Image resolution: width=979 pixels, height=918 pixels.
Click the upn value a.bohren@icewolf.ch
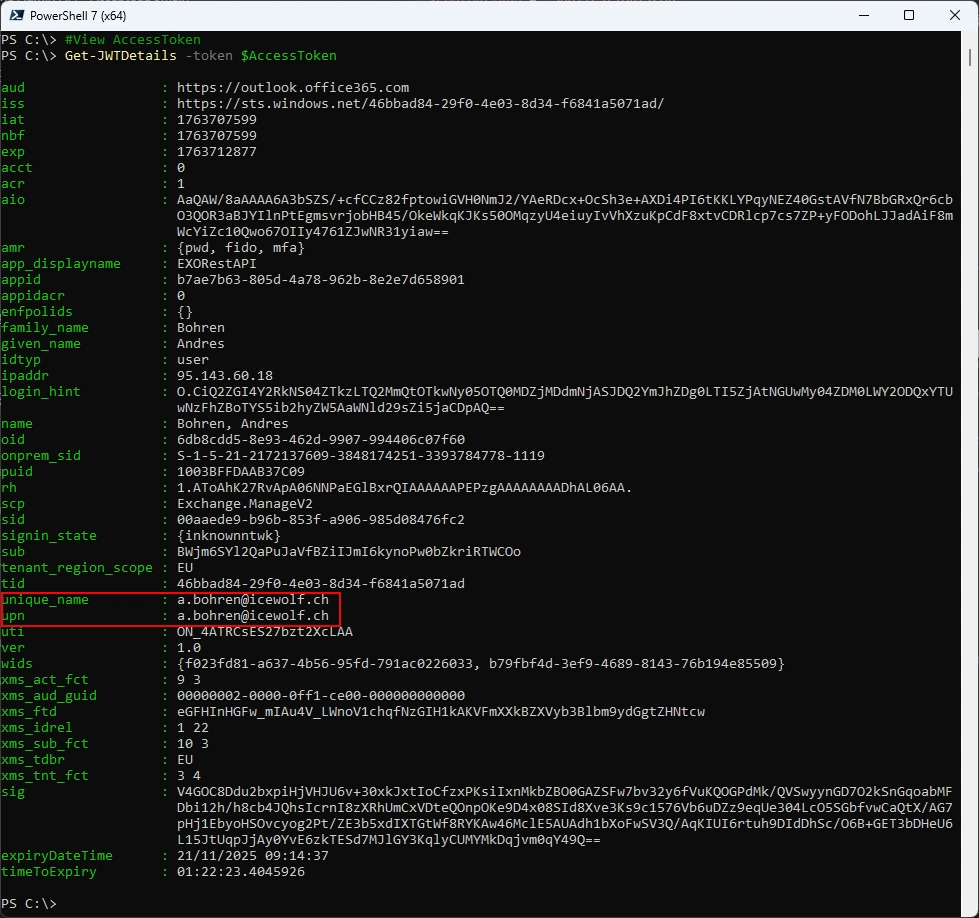point(253,616)
